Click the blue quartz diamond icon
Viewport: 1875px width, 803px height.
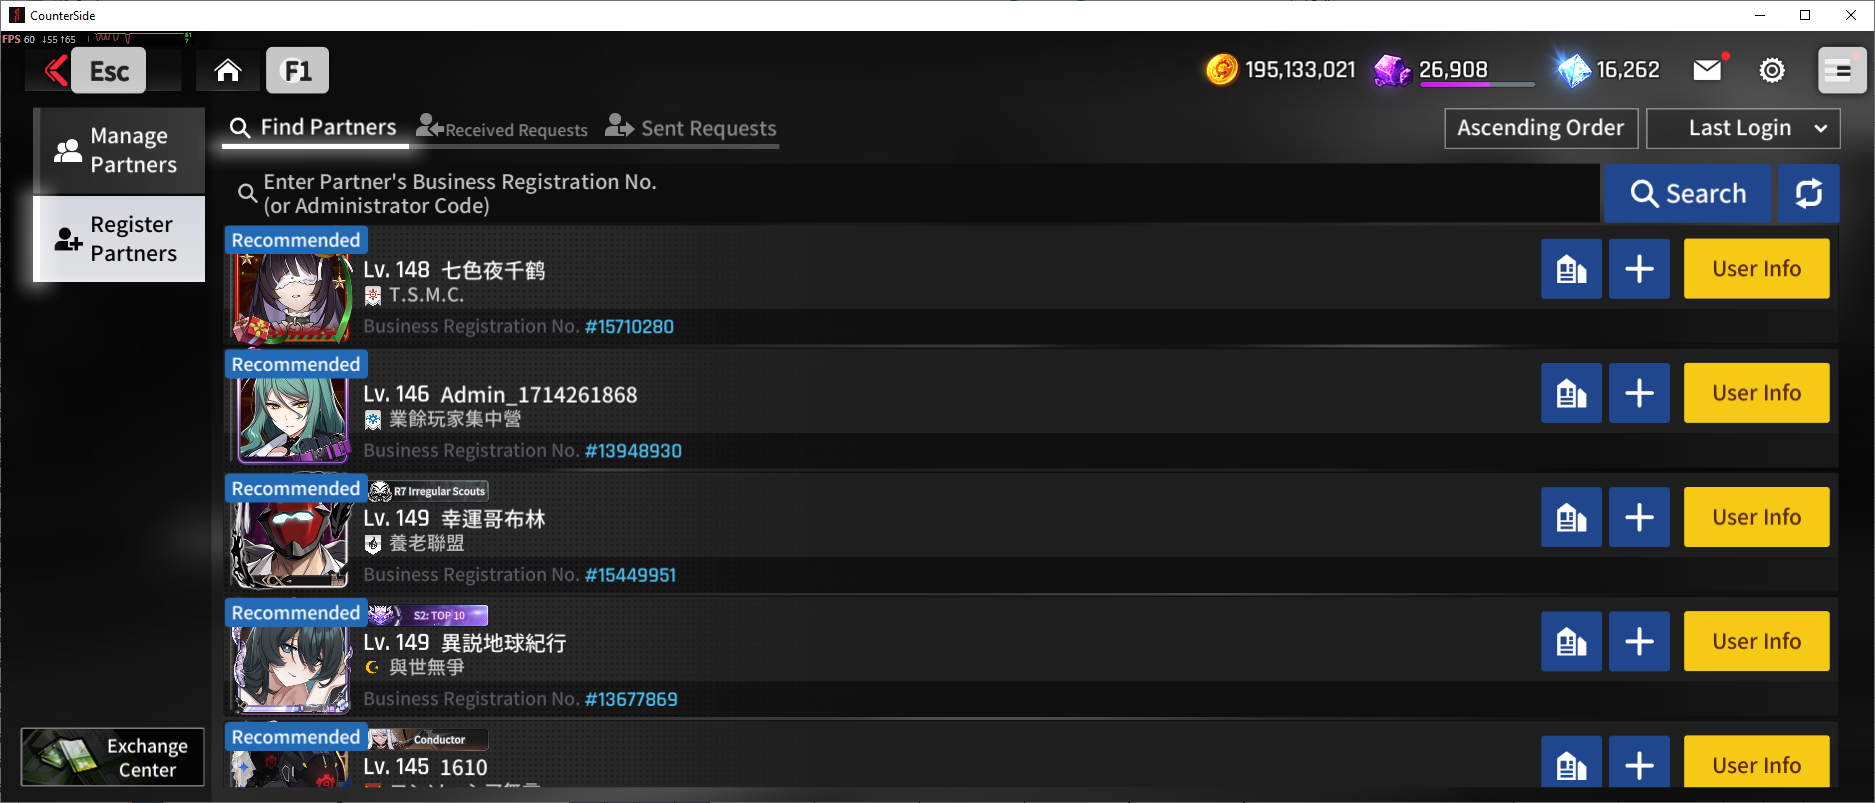[1573, 70]
